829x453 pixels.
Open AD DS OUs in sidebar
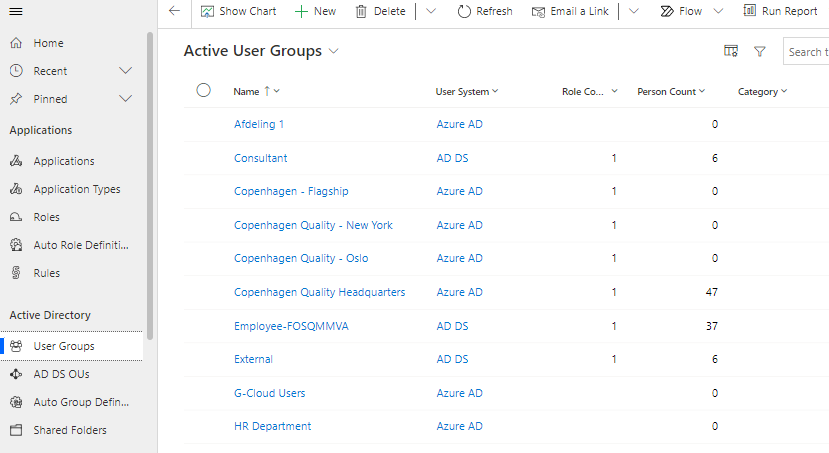pyautogui.click(x=63, y=374)
